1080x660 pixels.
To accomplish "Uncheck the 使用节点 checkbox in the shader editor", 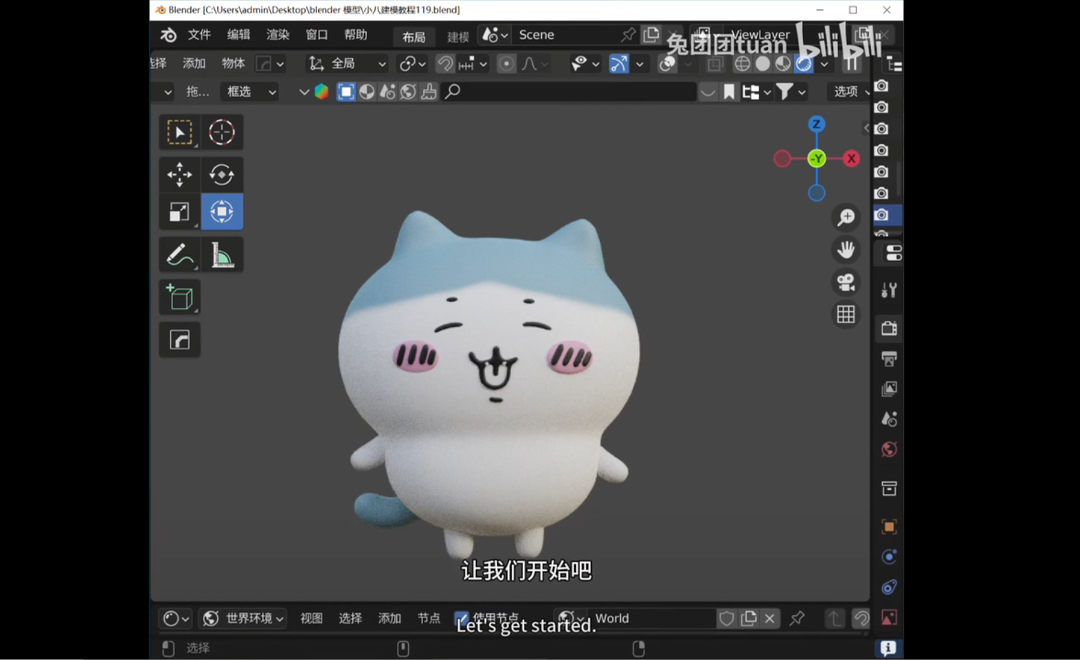I will 462,617.
